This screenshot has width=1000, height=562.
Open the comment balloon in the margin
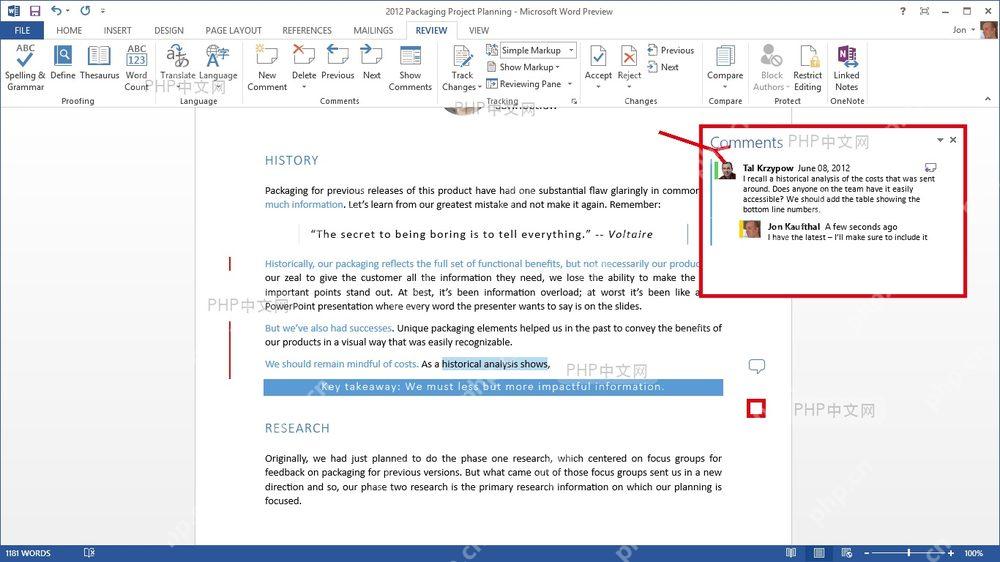tap(756, 366)
